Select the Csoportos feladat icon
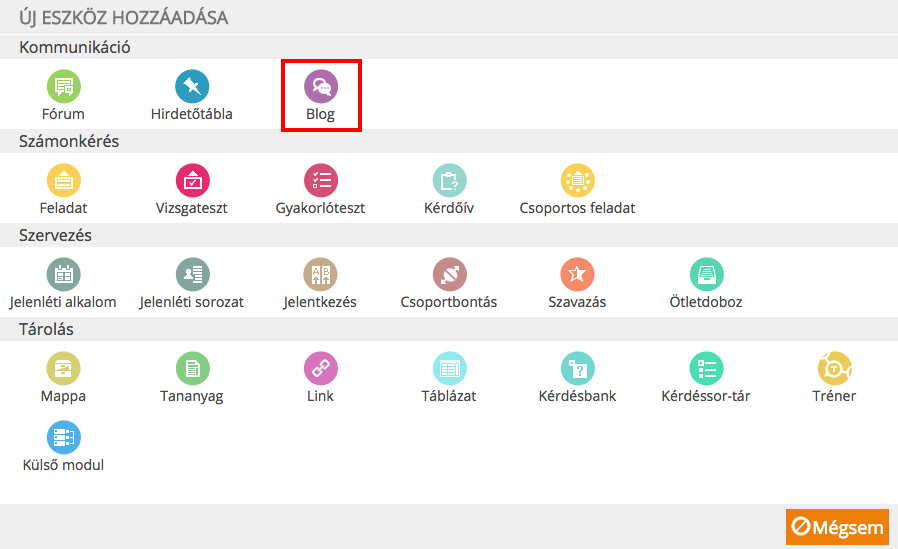 577,180
